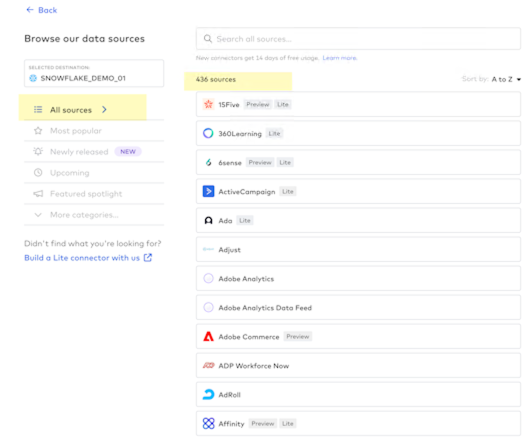Click the Featured spotlight megaphone icon
Screen dimensions: 528x440
click(38, 194)
